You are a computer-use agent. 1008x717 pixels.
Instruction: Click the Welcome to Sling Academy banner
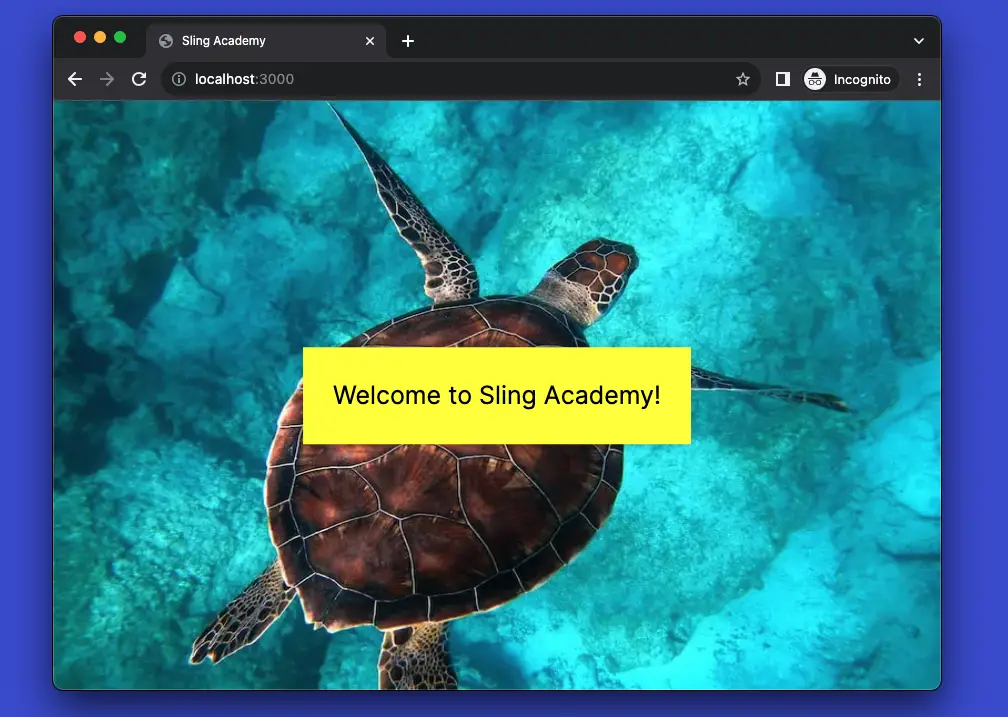(497, 395)
